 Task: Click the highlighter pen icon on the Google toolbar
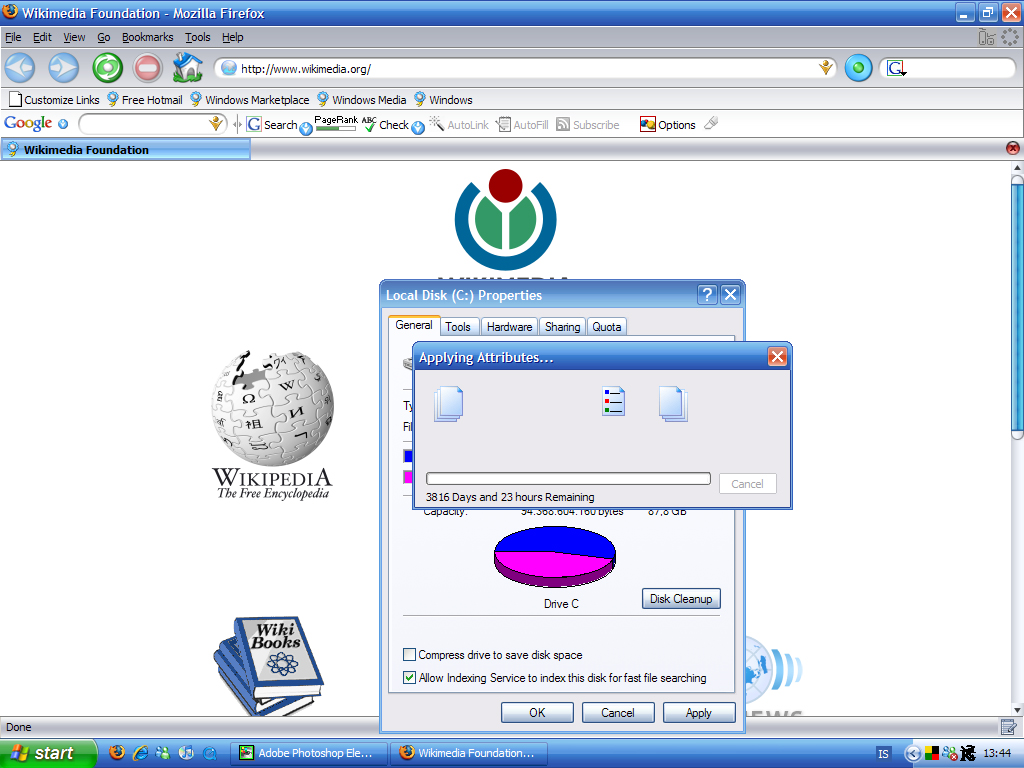712,123
